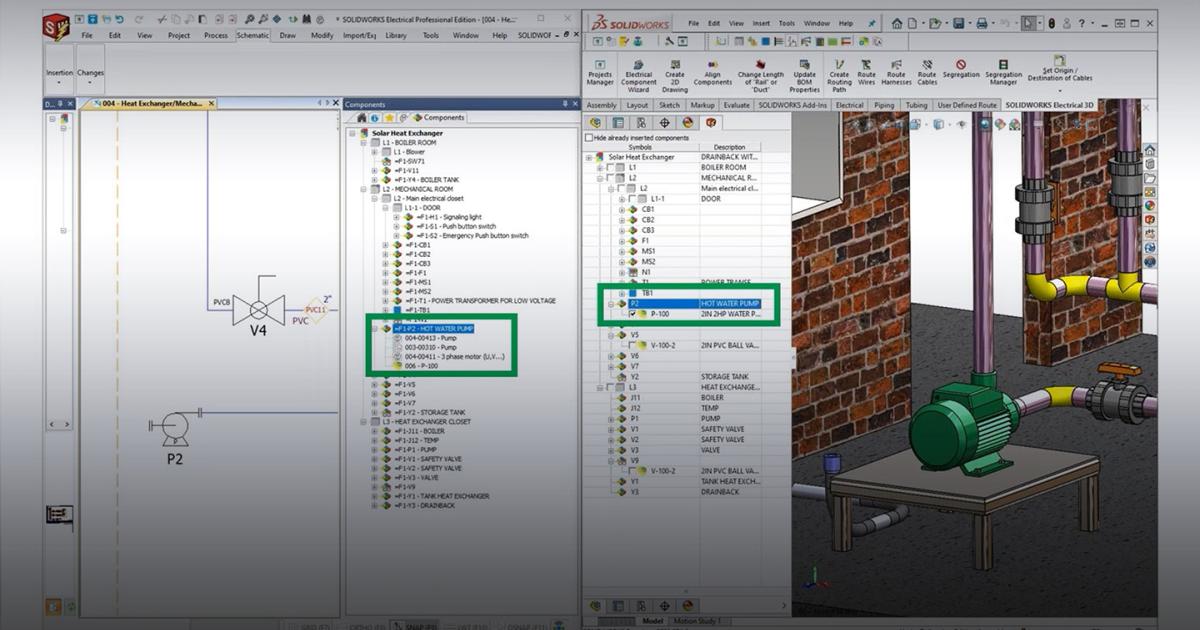Screen dimensions: 1200x630
Task: Collapse the =F1-P2 HOT WATER PUMP item
Action: tap(374, 328)
